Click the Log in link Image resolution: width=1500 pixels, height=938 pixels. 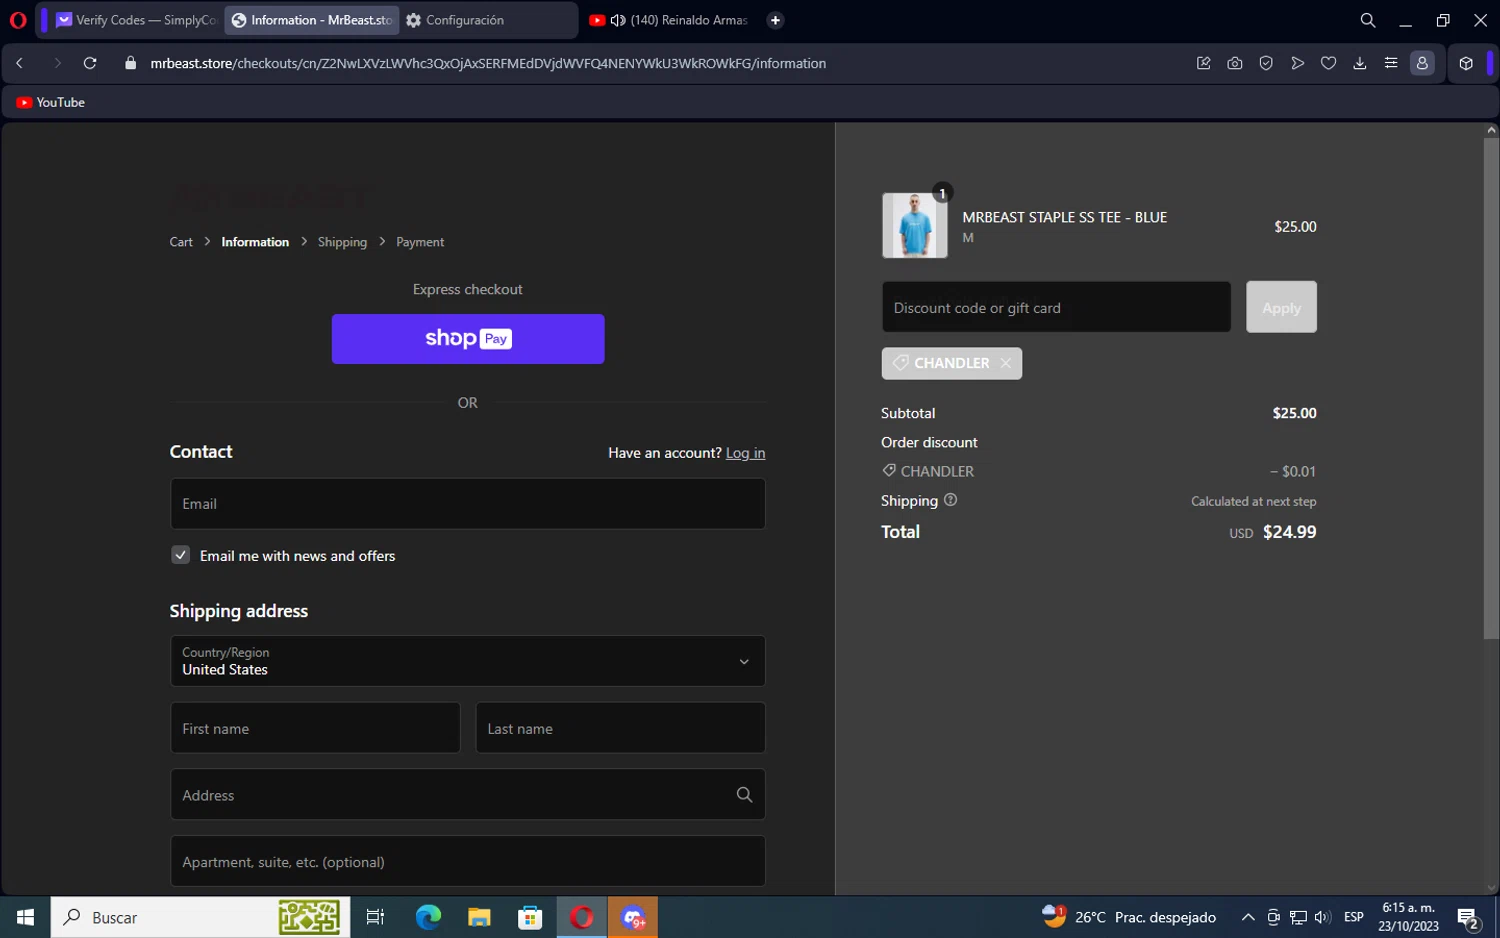coord(745,453)
